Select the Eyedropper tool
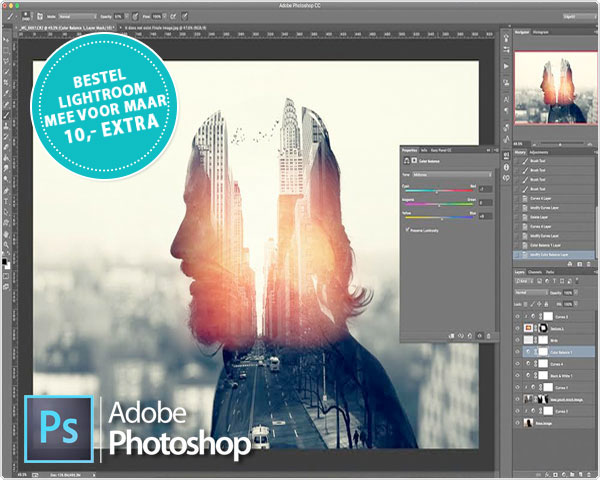This screenshot has width=600, height=480. [6, 93]
